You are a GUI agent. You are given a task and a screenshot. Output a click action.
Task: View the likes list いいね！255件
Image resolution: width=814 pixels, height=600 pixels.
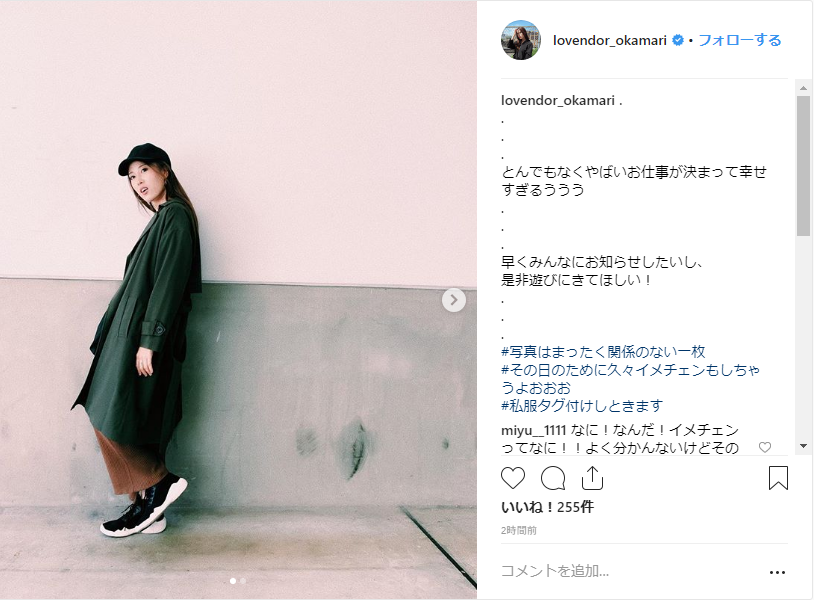tap(547, 507)
